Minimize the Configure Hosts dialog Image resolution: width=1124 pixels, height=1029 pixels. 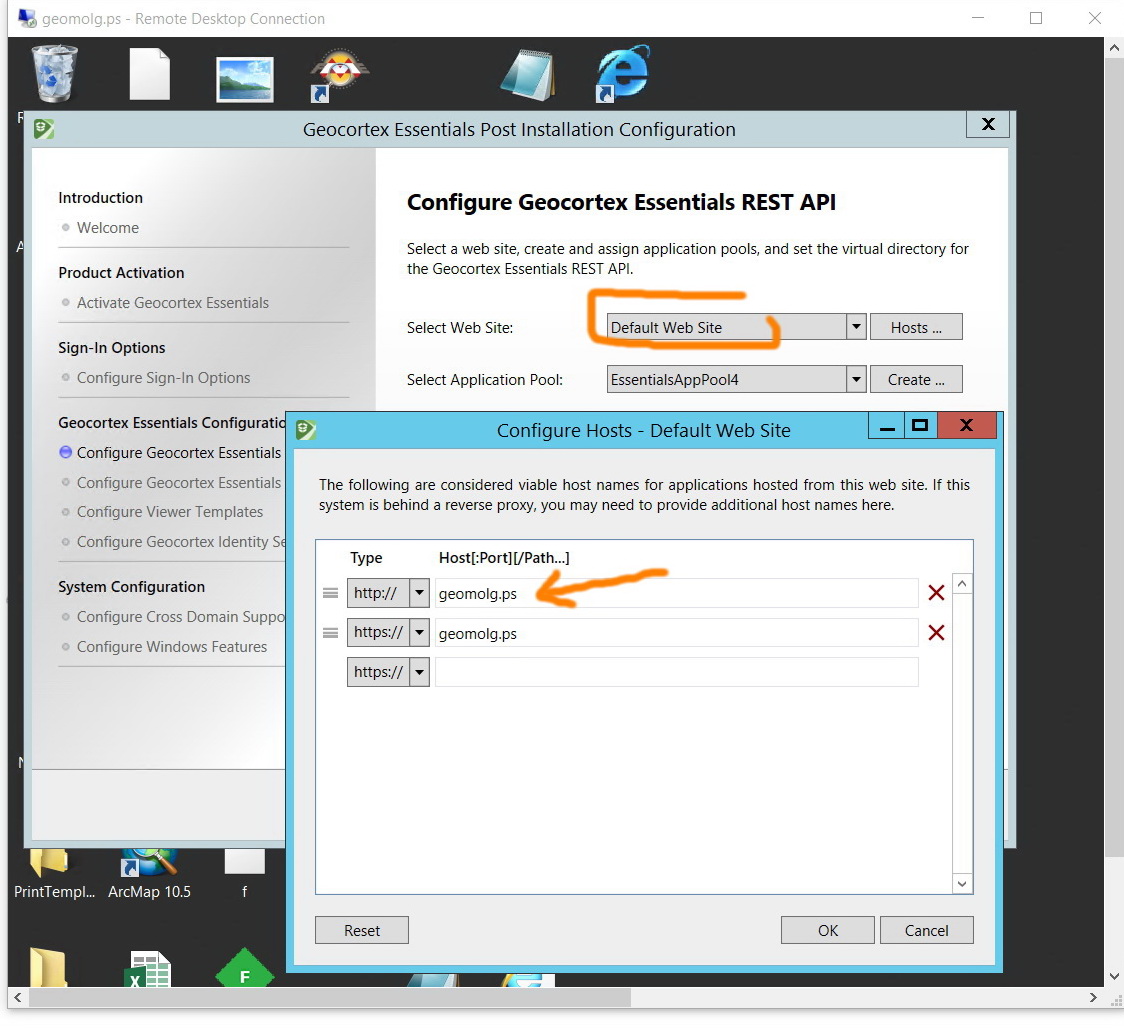(887, 425)
